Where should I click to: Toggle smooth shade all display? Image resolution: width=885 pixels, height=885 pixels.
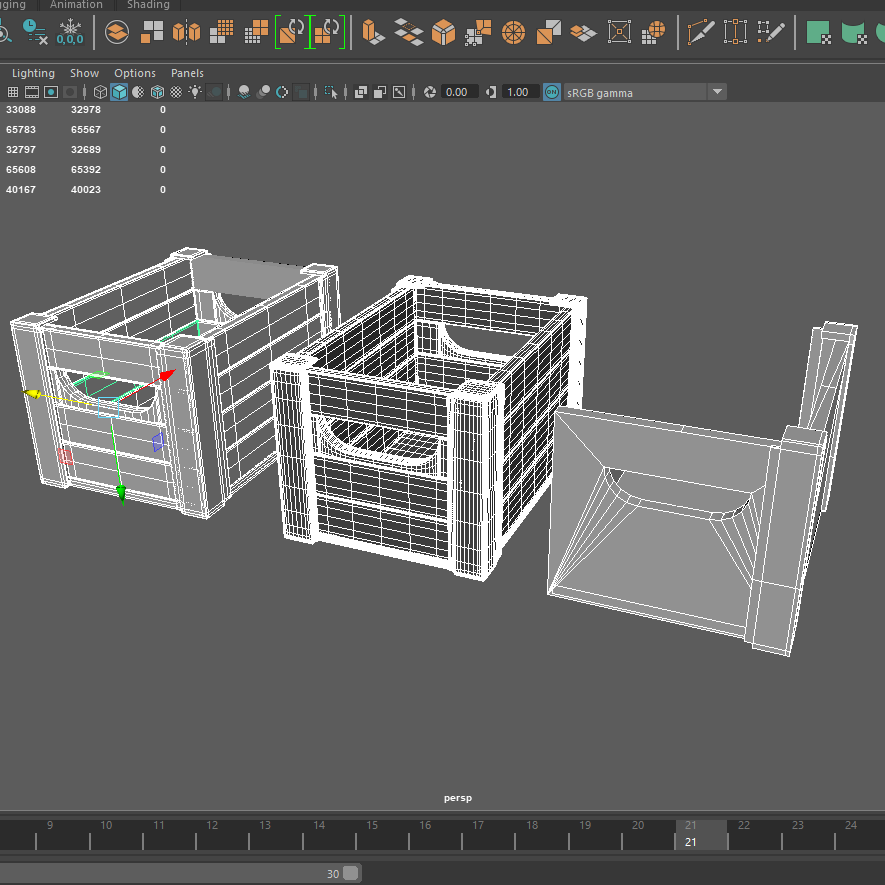(x=119, y=92)
